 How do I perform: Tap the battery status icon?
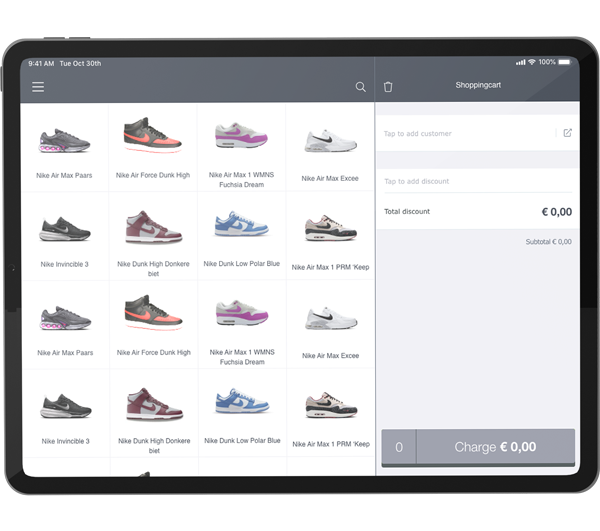coord(564,62)
